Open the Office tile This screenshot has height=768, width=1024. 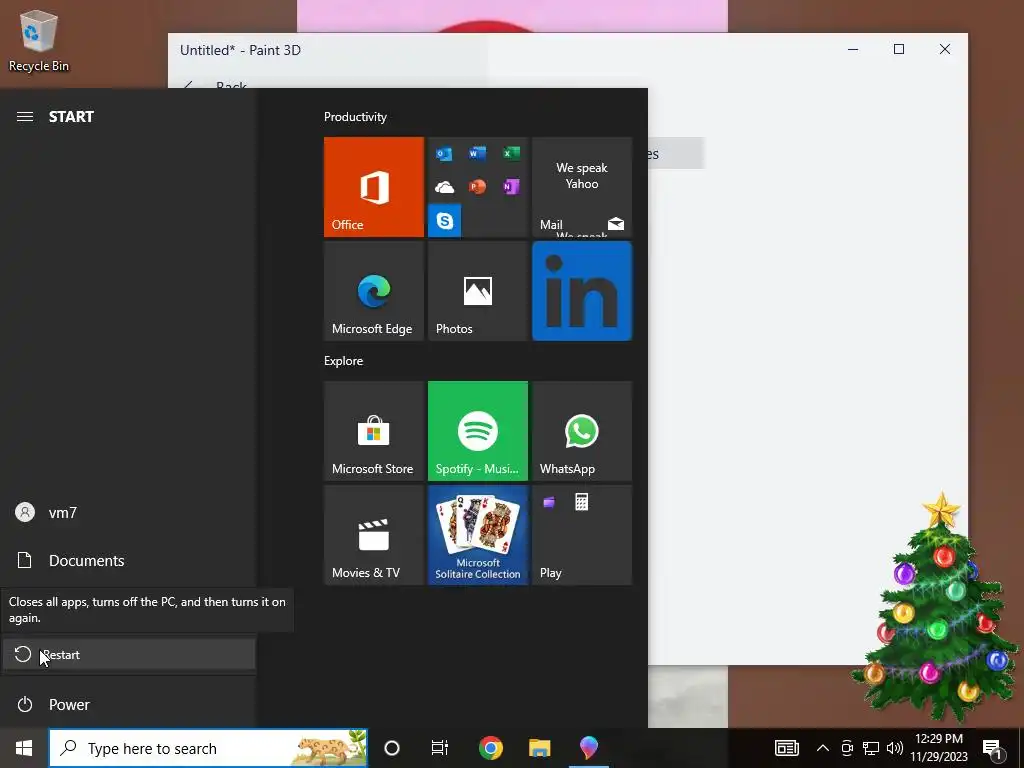(x=374, y=187)
